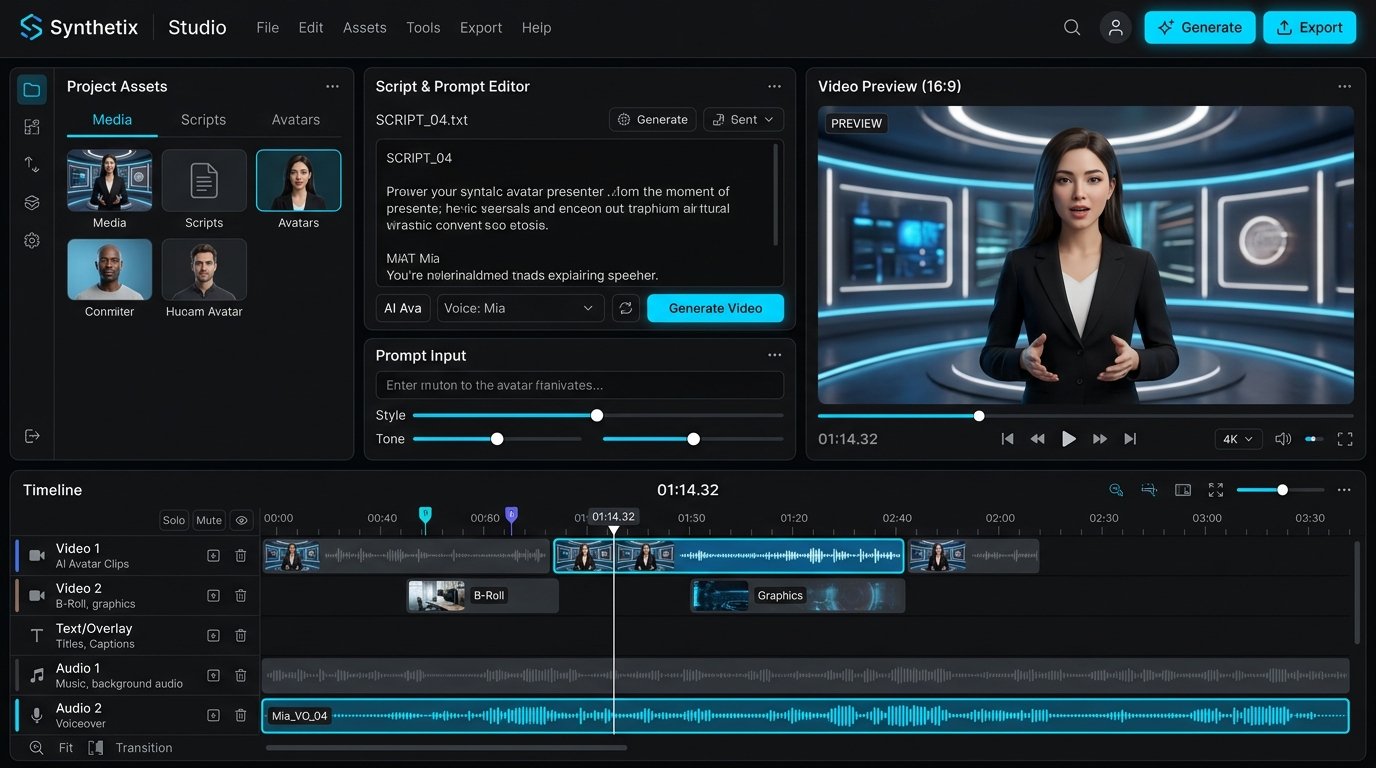1376x768 pixels.
Task: Click the add icon on Video 2 track
Action: [213, 596]
